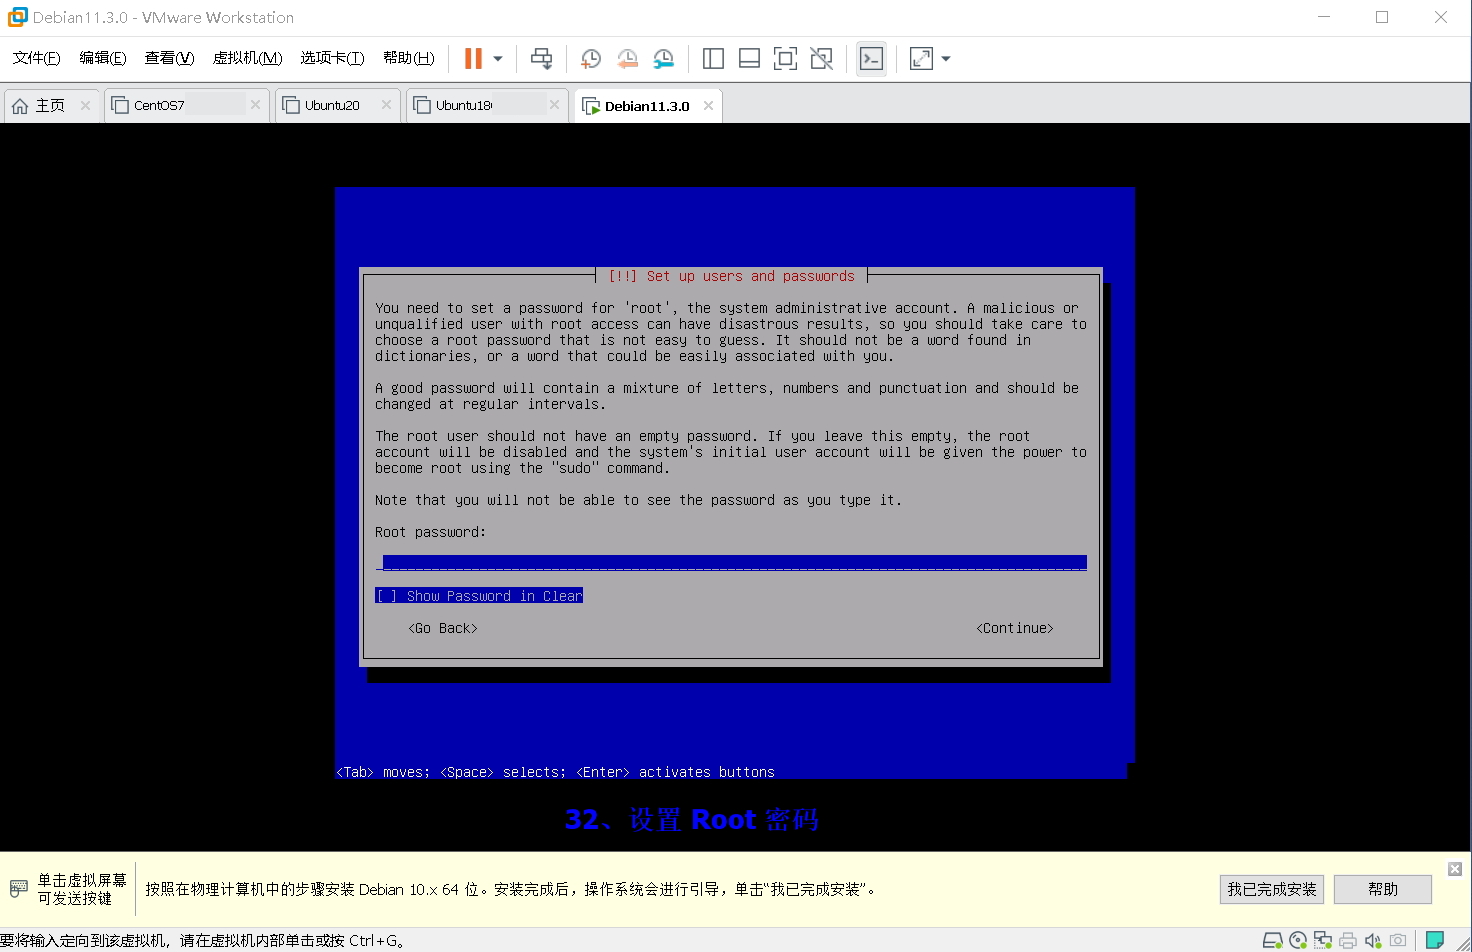Open the 帮助(H) menu
The height and width of the screenshot is (952, 1472).
(x=408, y=58)
